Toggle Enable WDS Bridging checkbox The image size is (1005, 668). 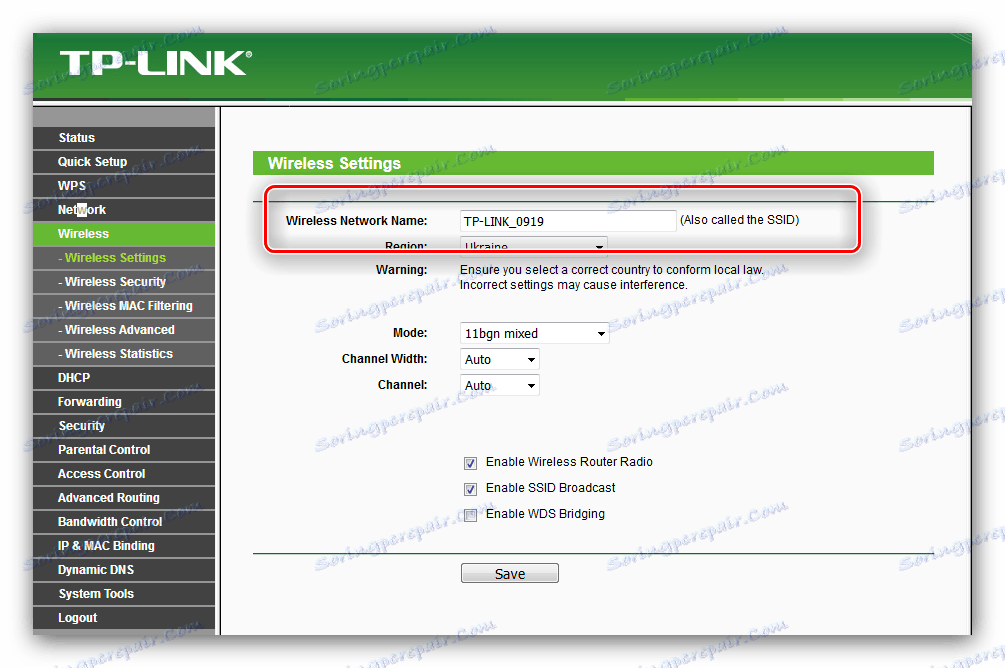click(x=470, y=515)
